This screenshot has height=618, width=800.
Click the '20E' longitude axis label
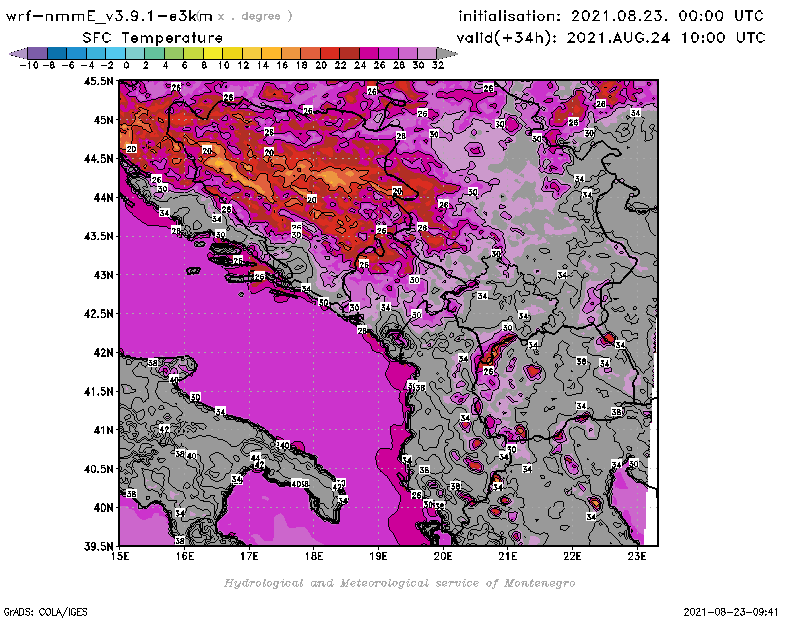[x=443, y=556]
